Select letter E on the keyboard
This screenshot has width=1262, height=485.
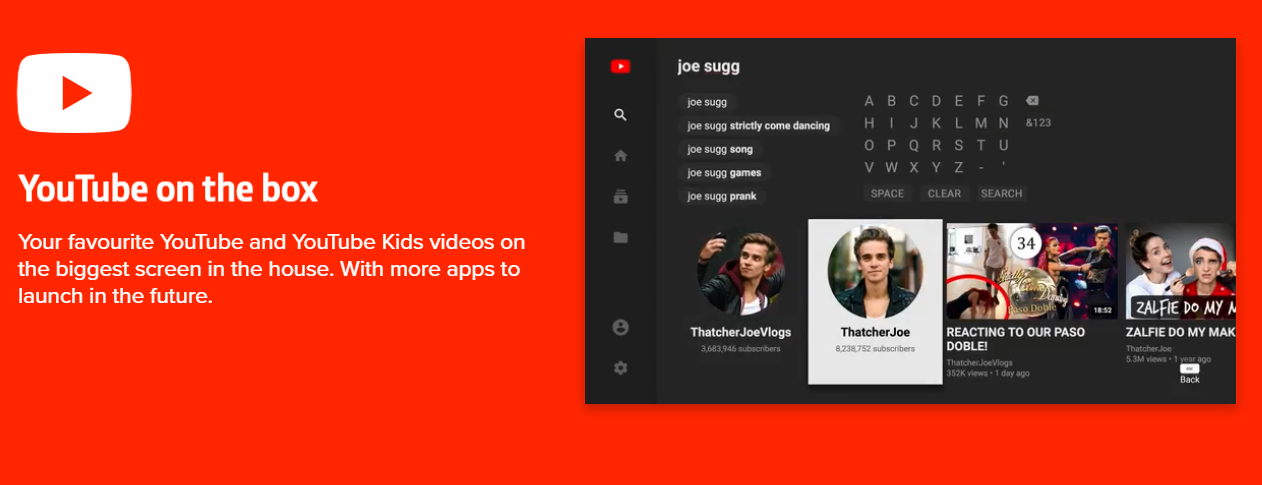959,101
